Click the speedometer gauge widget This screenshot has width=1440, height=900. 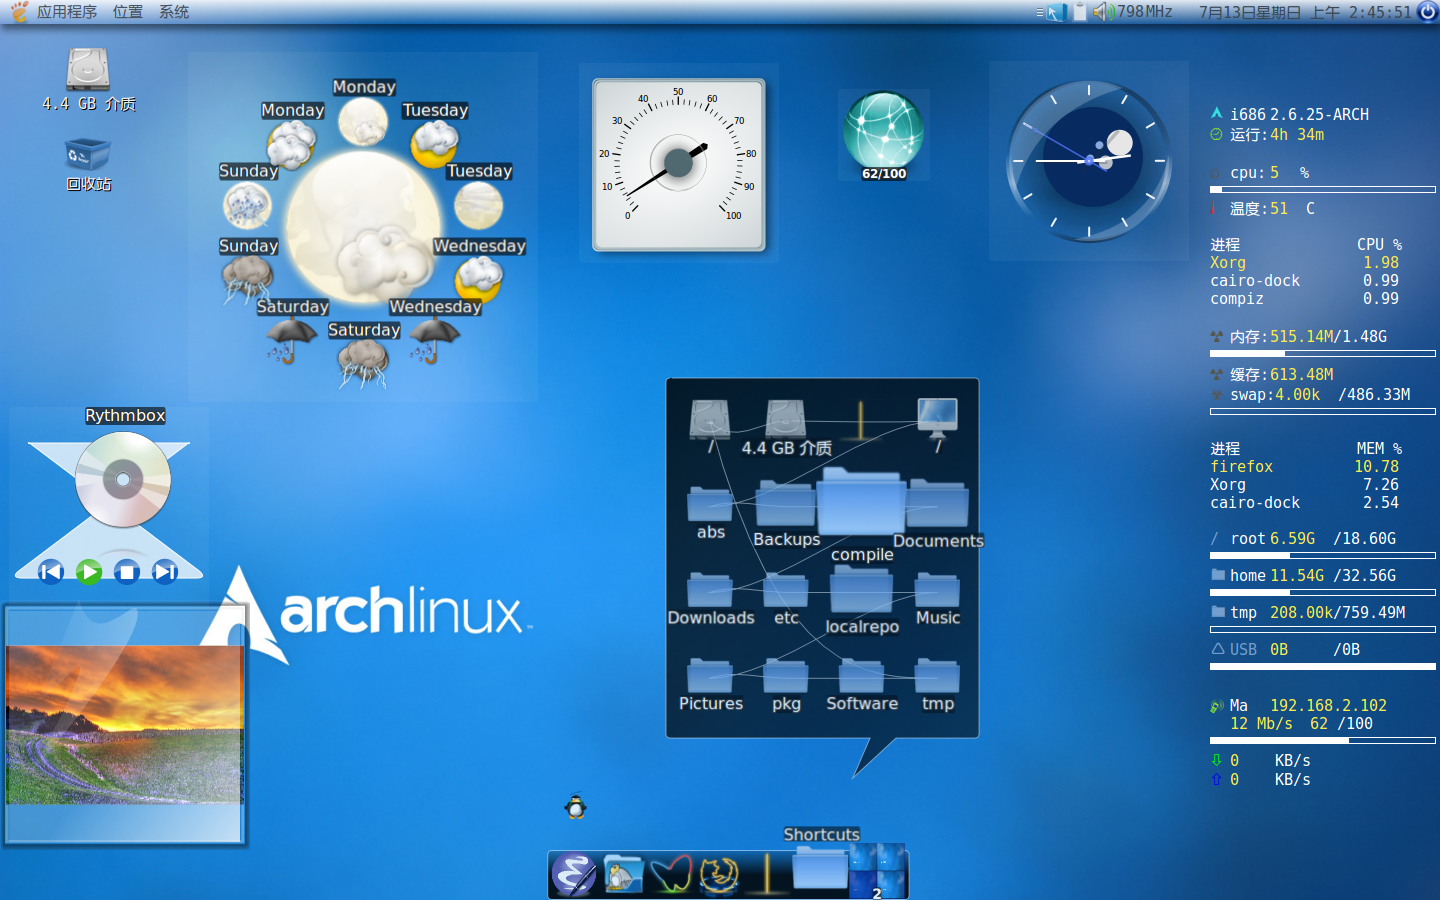click(x=679, y=165)
